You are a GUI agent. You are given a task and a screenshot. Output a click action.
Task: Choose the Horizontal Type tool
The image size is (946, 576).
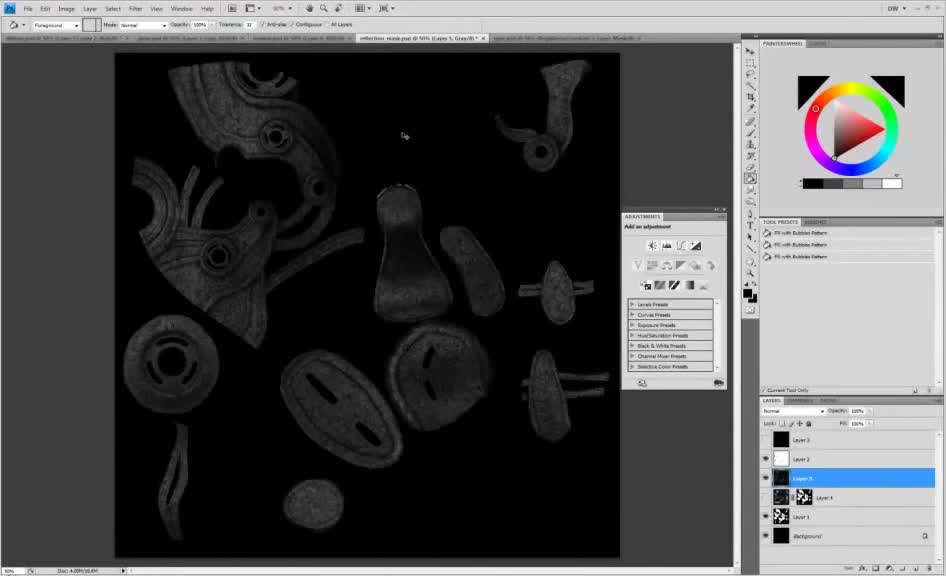coord(750,225)
